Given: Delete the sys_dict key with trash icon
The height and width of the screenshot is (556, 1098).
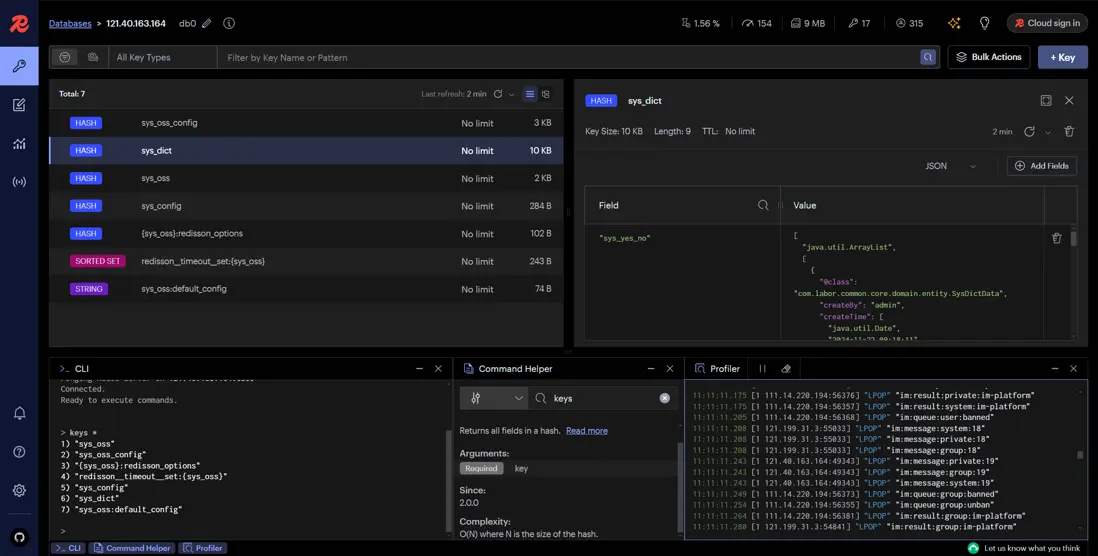Looking at the screenshot, I should point(1069,132).
